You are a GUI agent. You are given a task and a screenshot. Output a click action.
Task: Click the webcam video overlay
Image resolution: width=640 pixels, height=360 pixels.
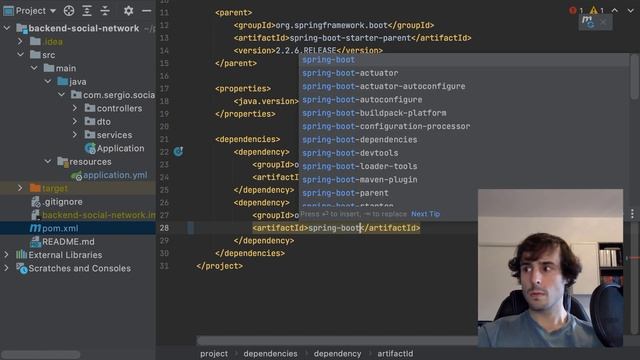(x=550, y=268)
